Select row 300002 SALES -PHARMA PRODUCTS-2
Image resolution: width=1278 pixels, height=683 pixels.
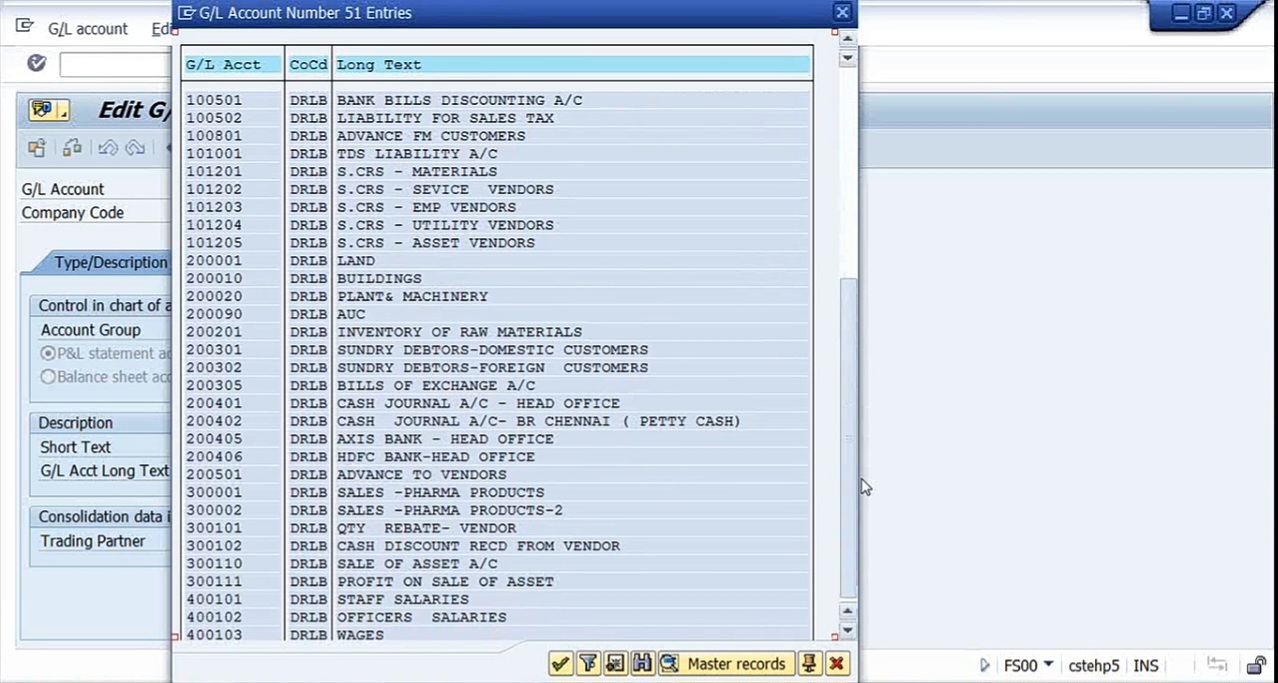pos(497,511)
